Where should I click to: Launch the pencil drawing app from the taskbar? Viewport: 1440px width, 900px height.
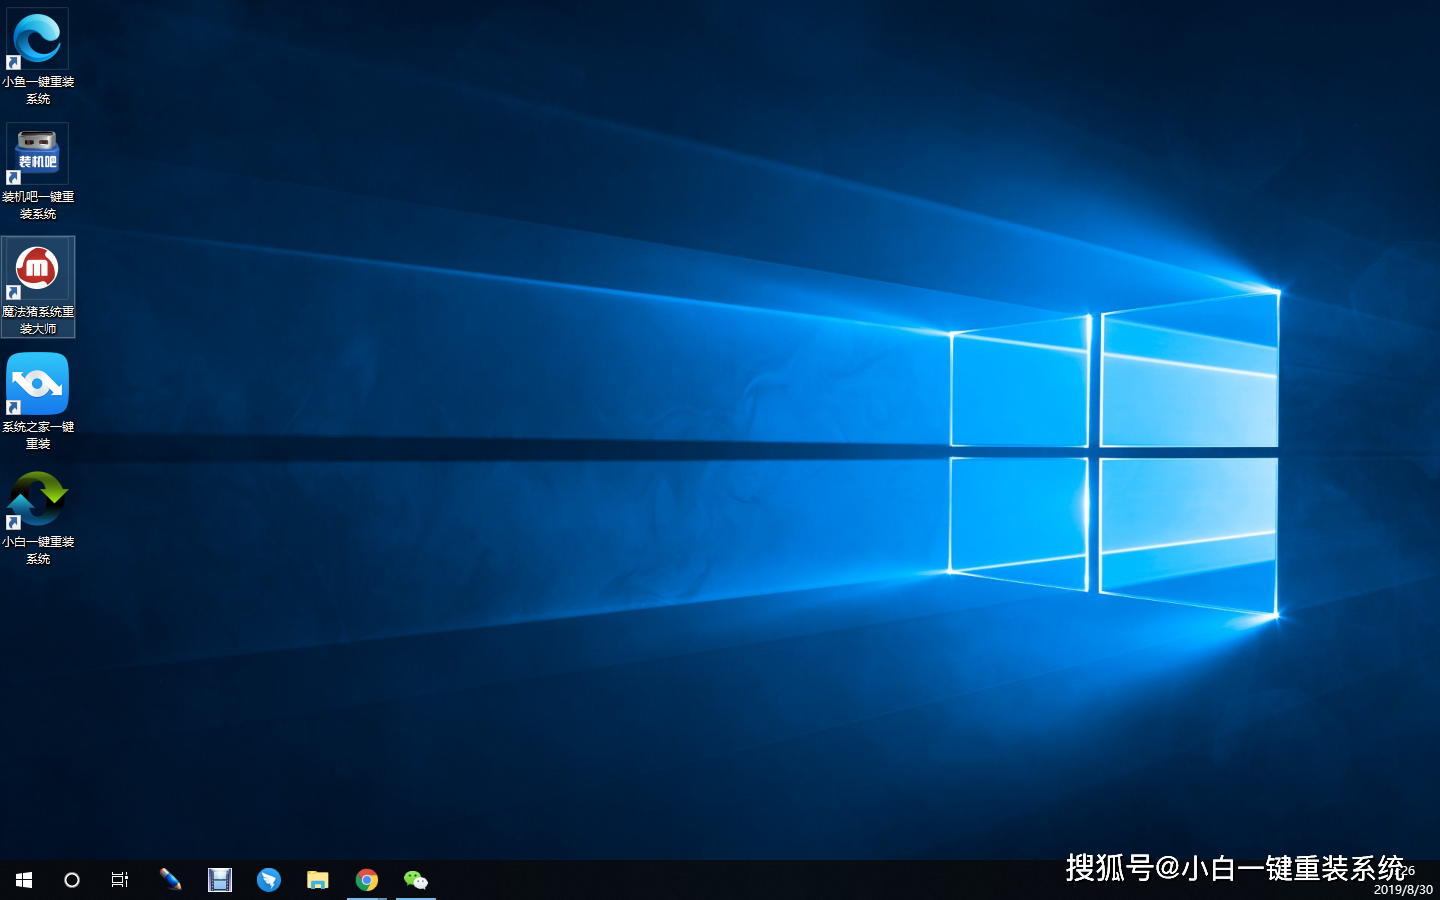[170, 879]
